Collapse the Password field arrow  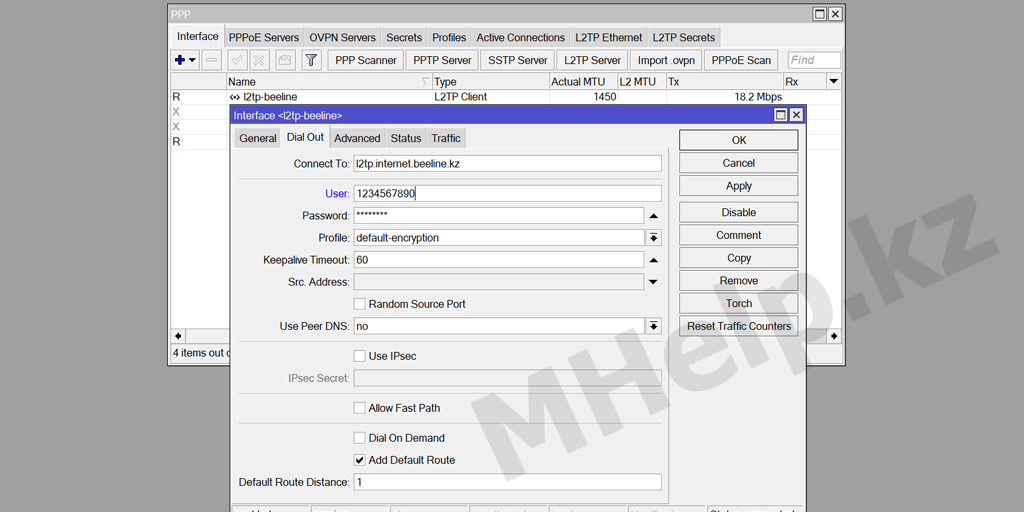click(654, 216)
